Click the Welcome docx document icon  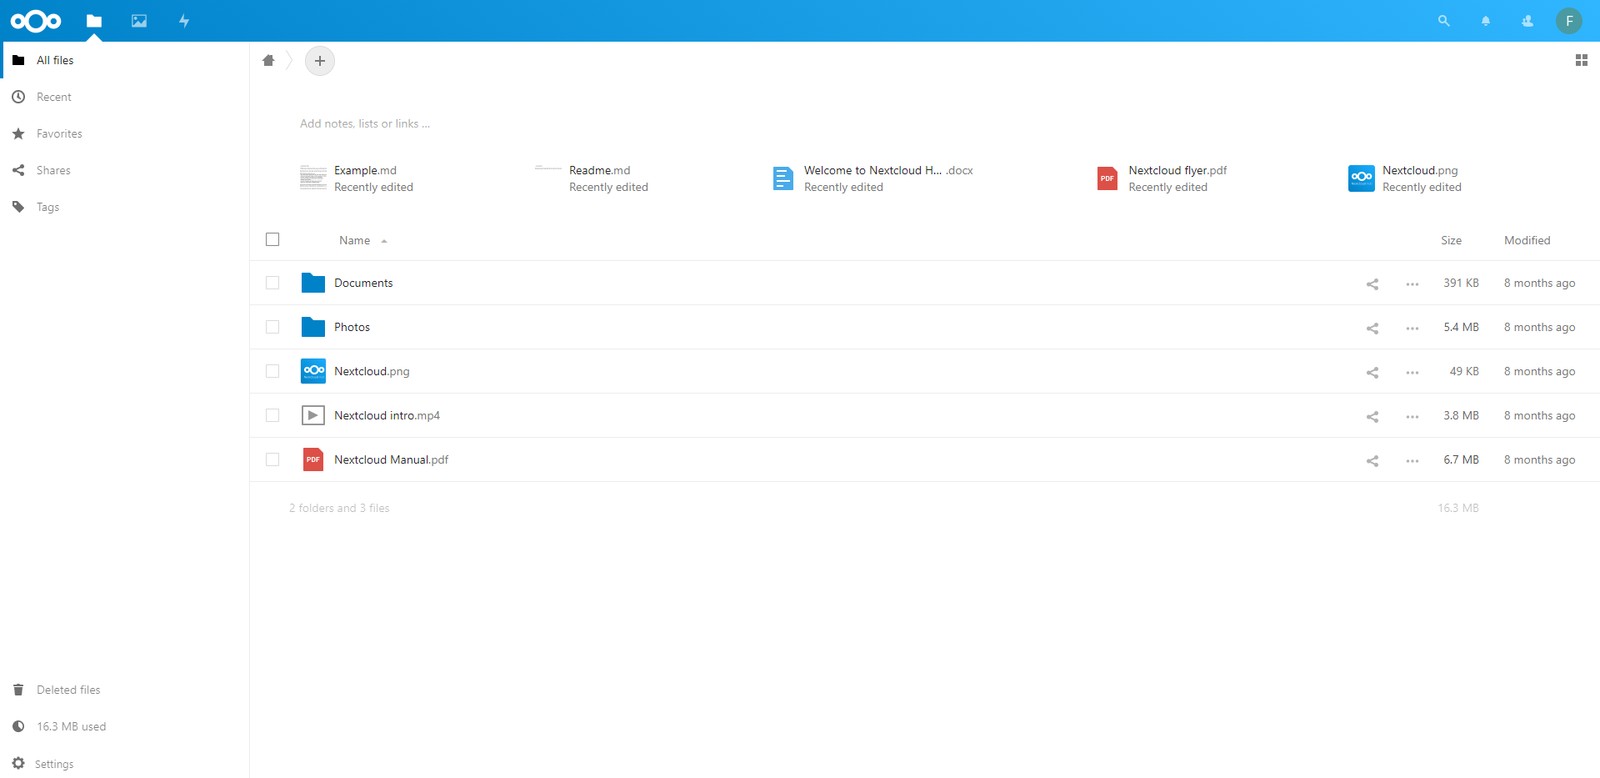783,179
